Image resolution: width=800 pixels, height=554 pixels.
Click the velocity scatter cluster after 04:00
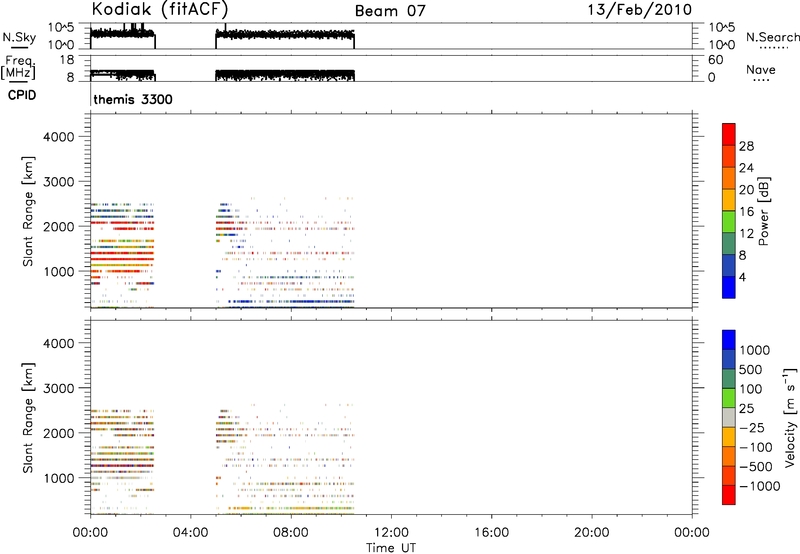tap(285, 459)
